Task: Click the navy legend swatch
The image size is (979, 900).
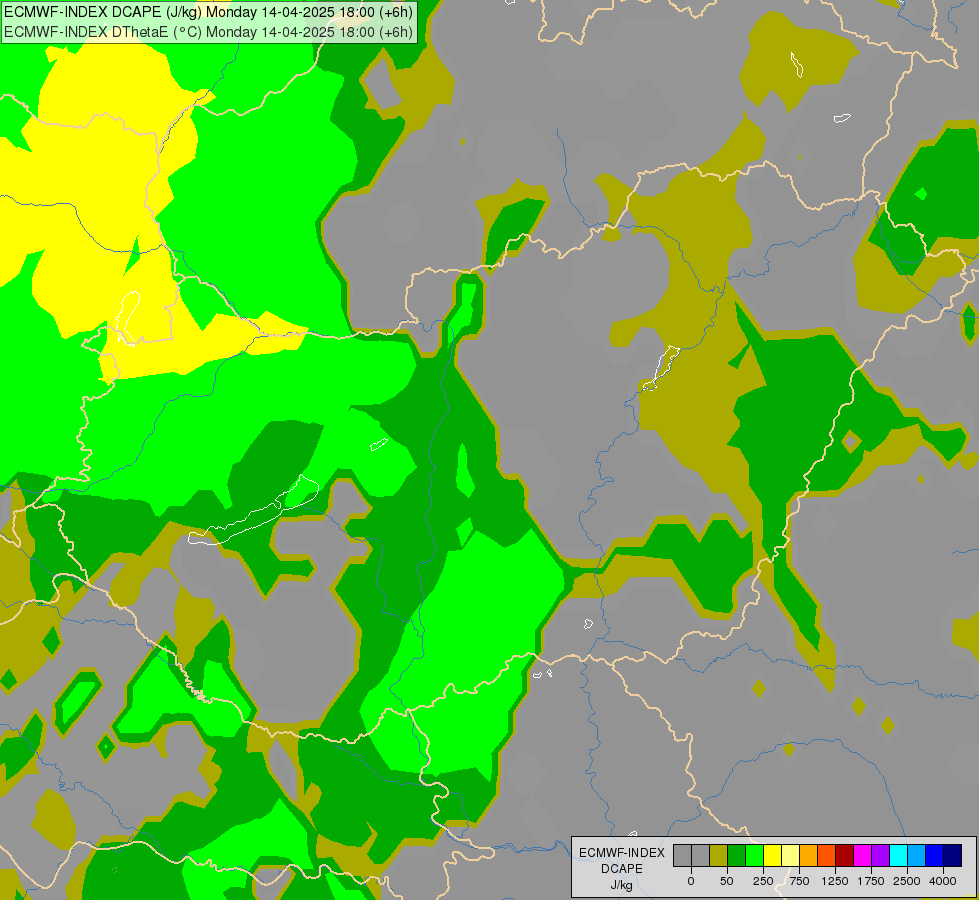Action: coord(953,855)
